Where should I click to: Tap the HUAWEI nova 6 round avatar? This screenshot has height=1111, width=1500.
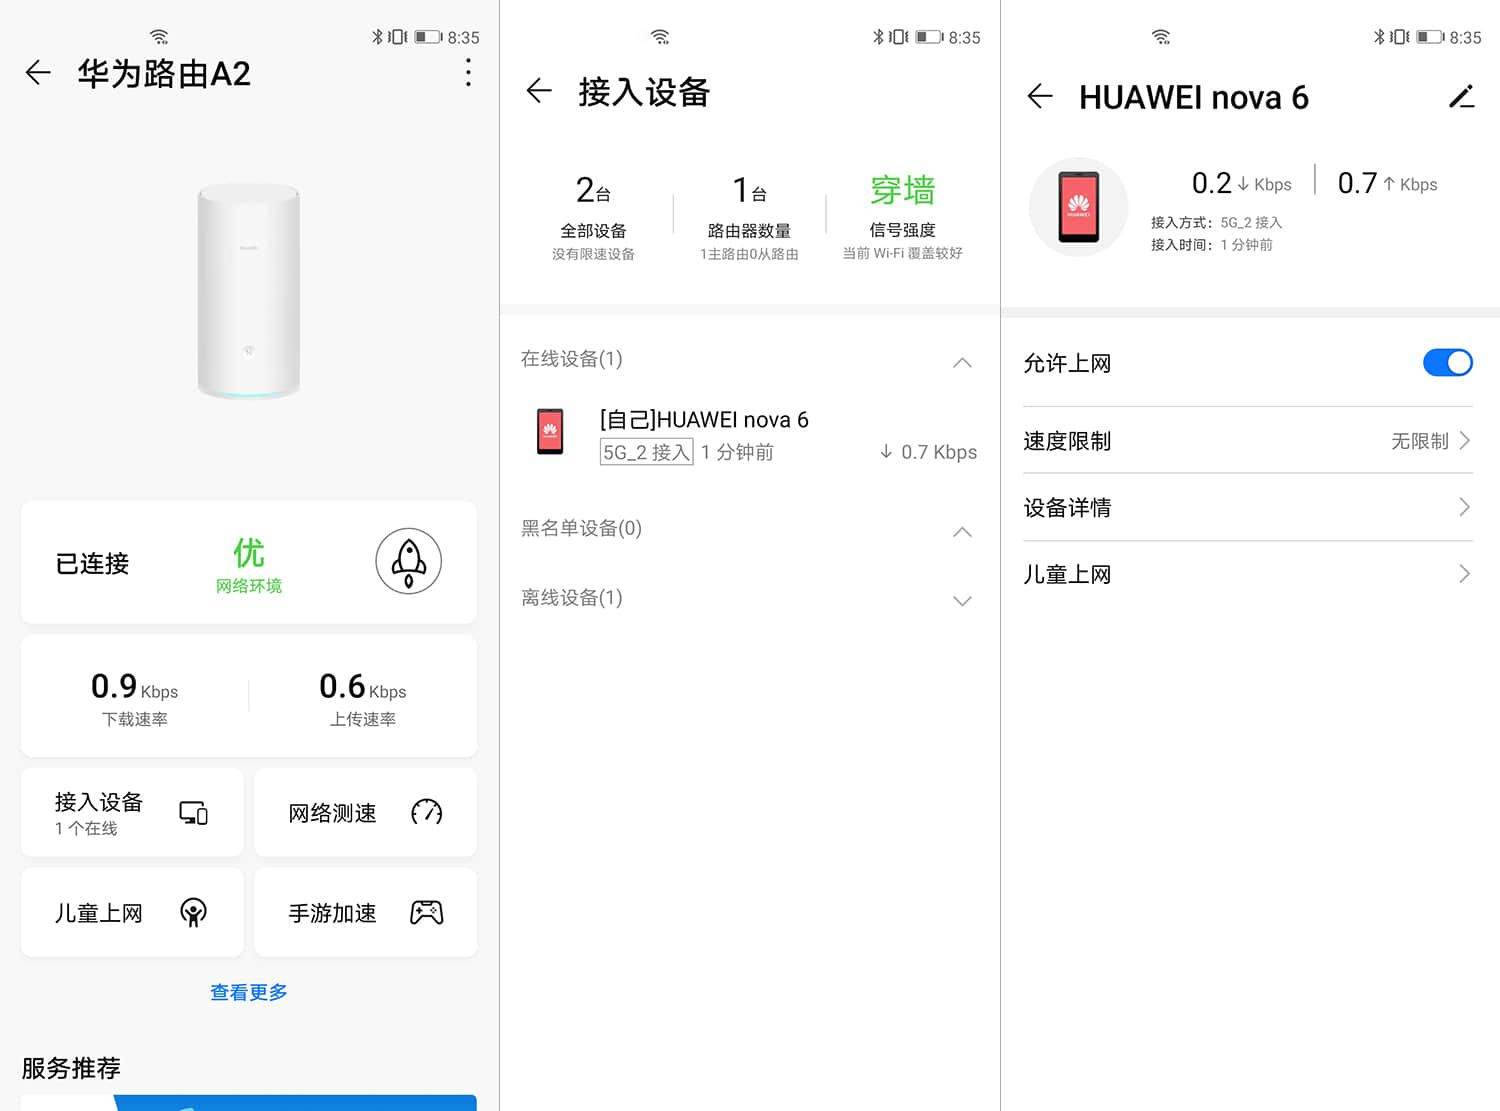pos(1078,207)
